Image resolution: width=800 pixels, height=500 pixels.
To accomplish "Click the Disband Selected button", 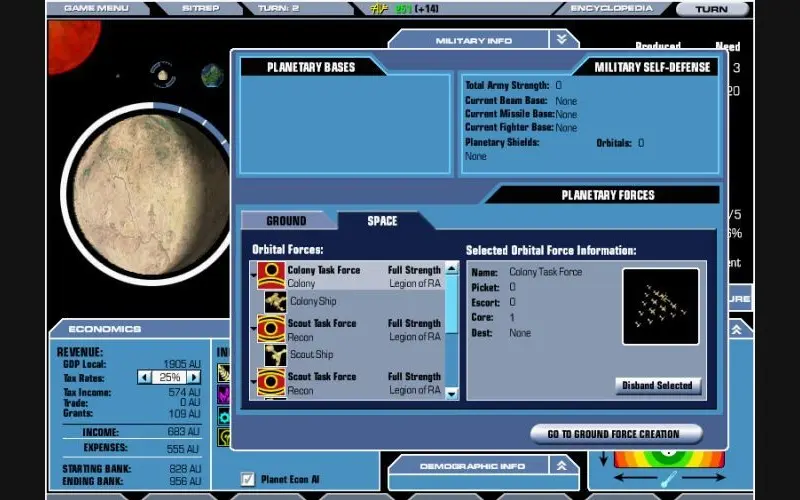I will coord(658,385).
